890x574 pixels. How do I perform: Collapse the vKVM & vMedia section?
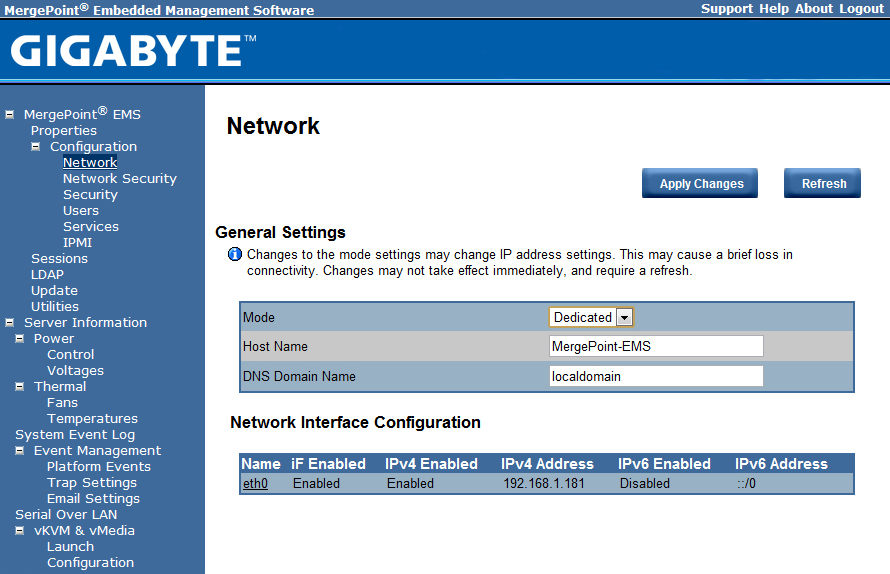[x=20, y=530]
